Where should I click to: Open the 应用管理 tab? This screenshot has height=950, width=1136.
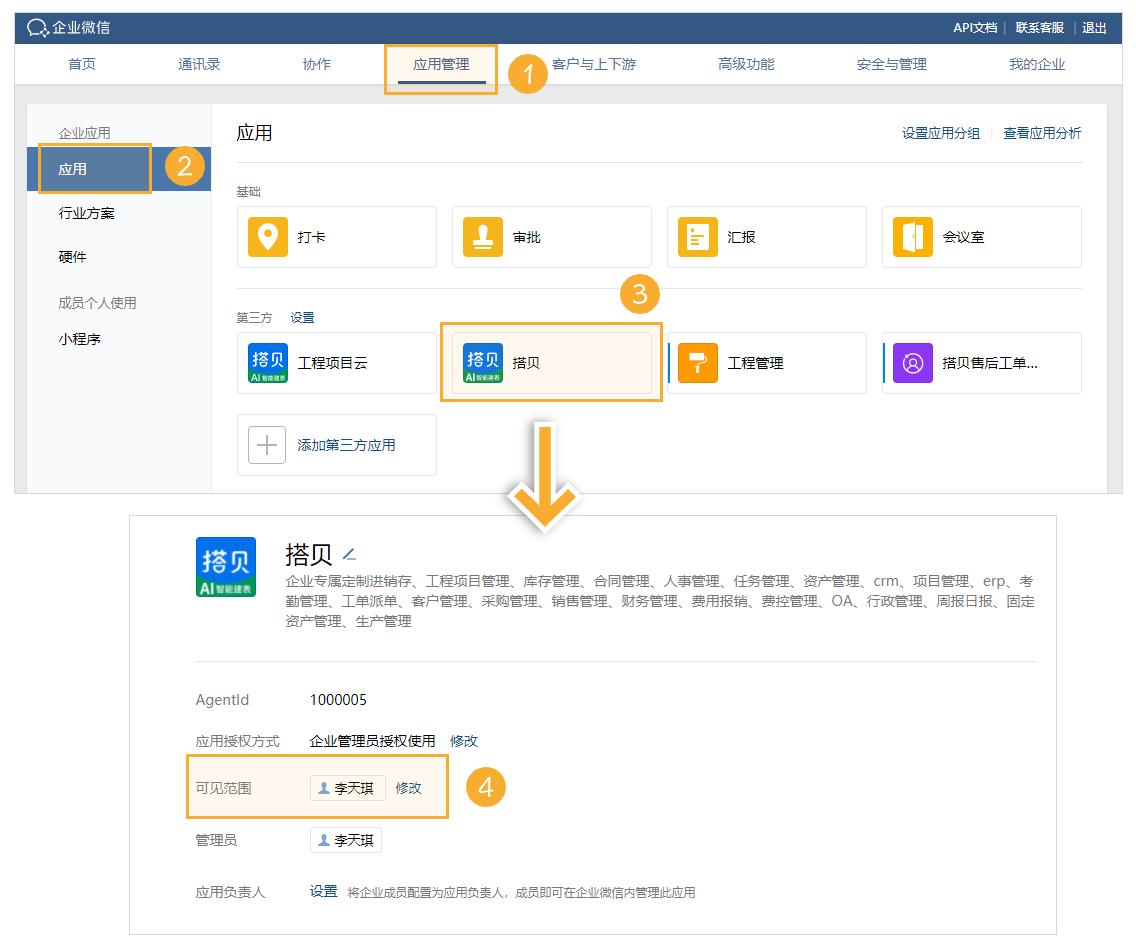[x=440, y=63]
